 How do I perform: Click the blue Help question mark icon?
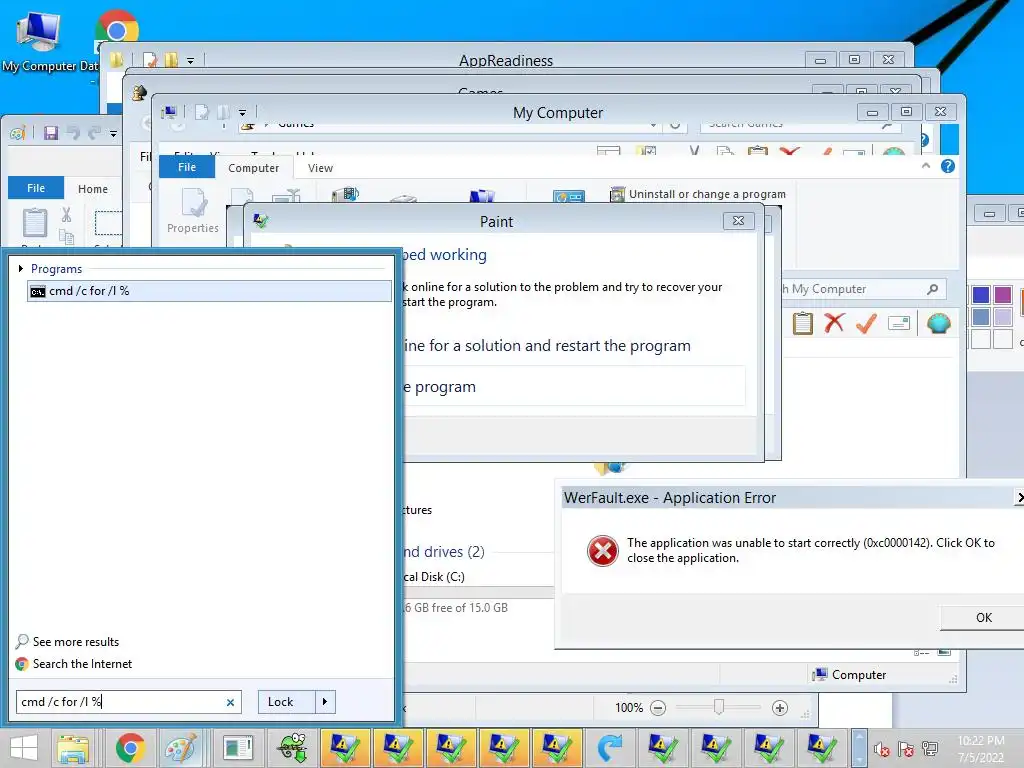pos(948,167)
